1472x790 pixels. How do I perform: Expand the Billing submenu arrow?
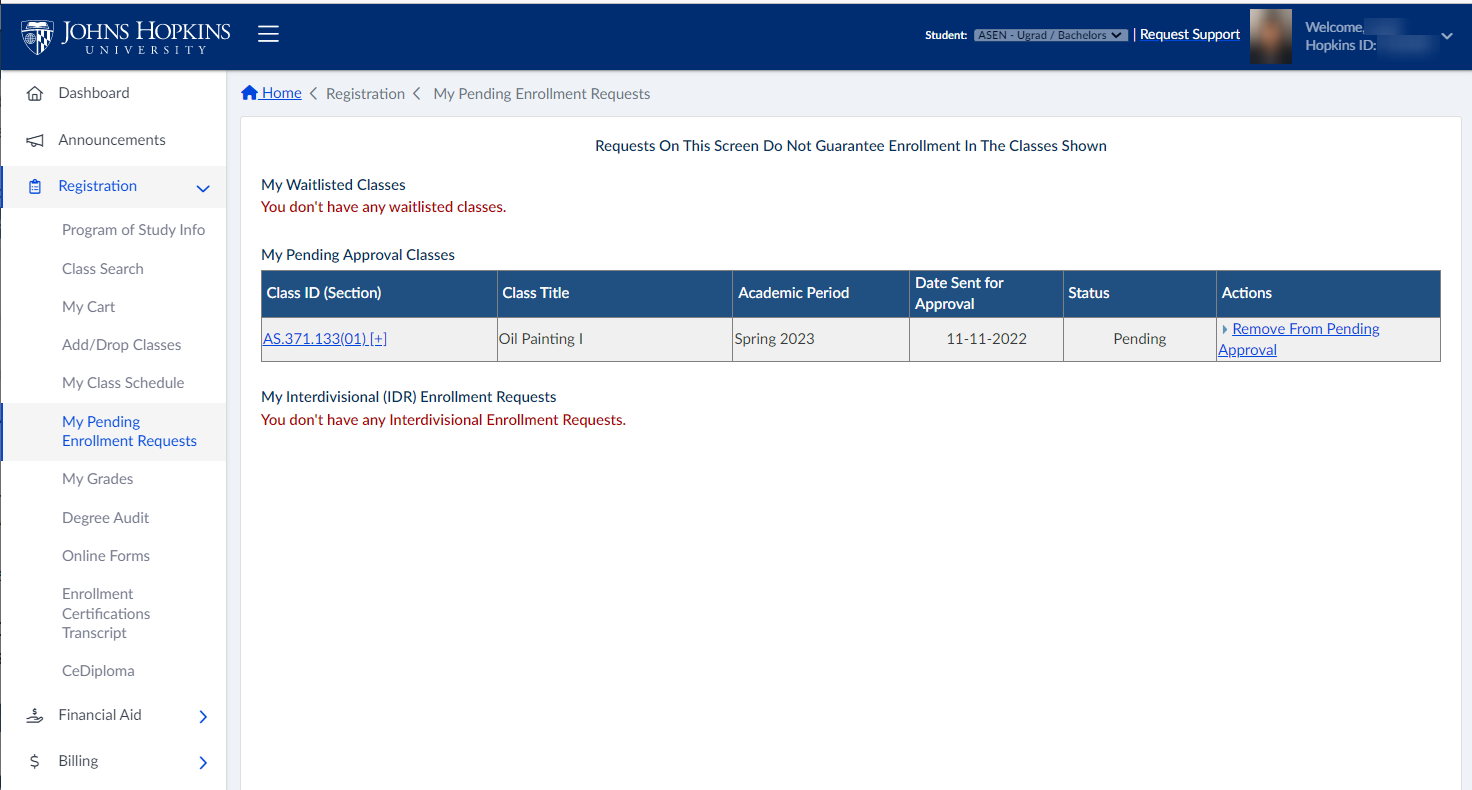203,763
